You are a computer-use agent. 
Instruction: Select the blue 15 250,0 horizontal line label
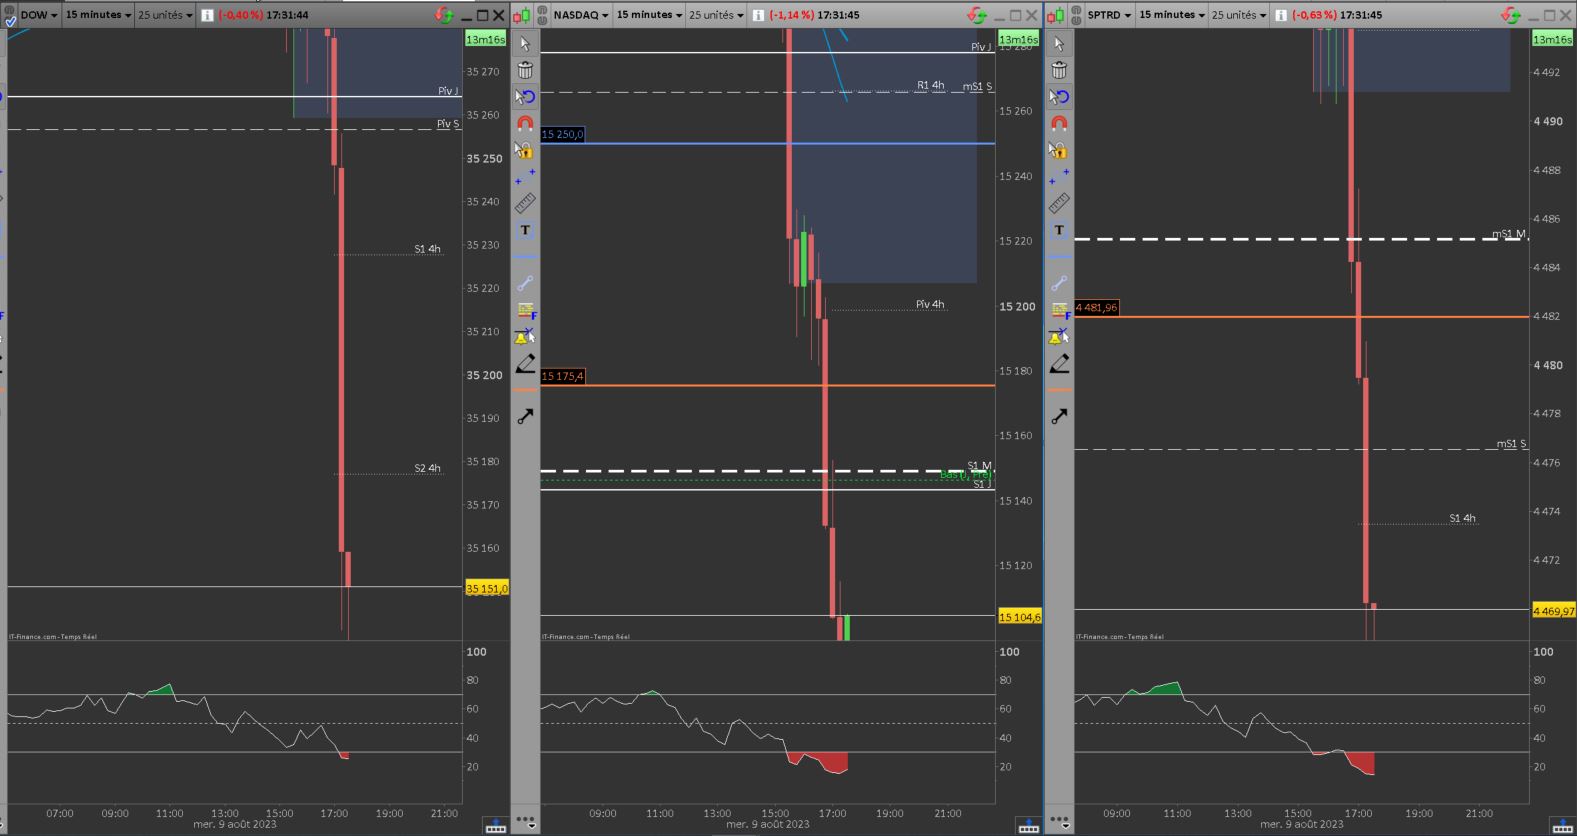pos(562,134)
